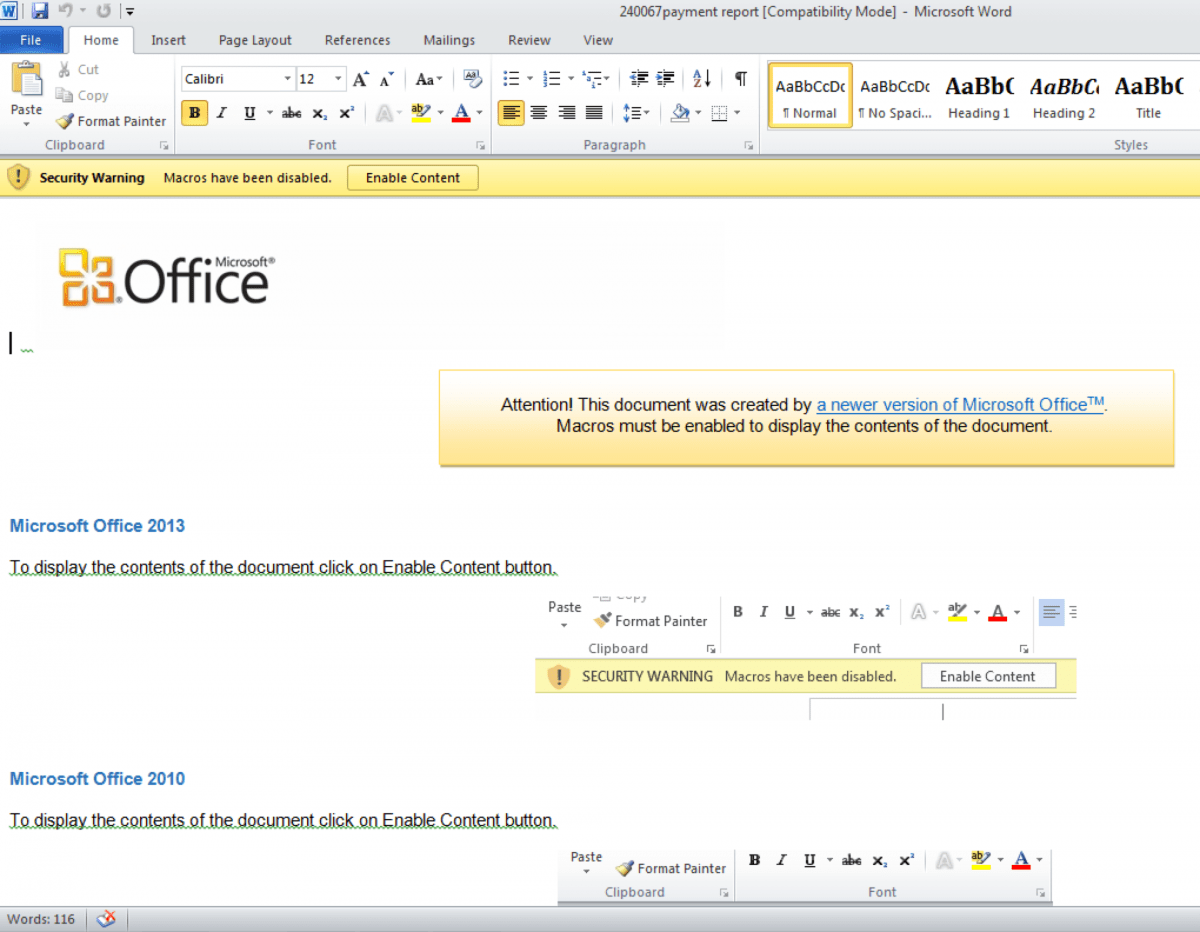The width and height of the screenshot is (1200, 932).
Task: Undo the last action
Action: coord(65,12)
